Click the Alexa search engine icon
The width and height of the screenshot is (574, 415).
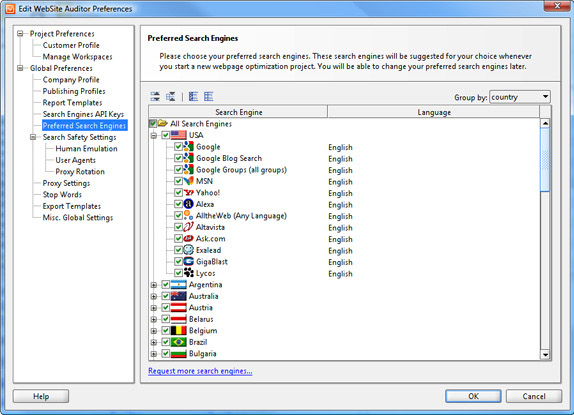(189, 204)
